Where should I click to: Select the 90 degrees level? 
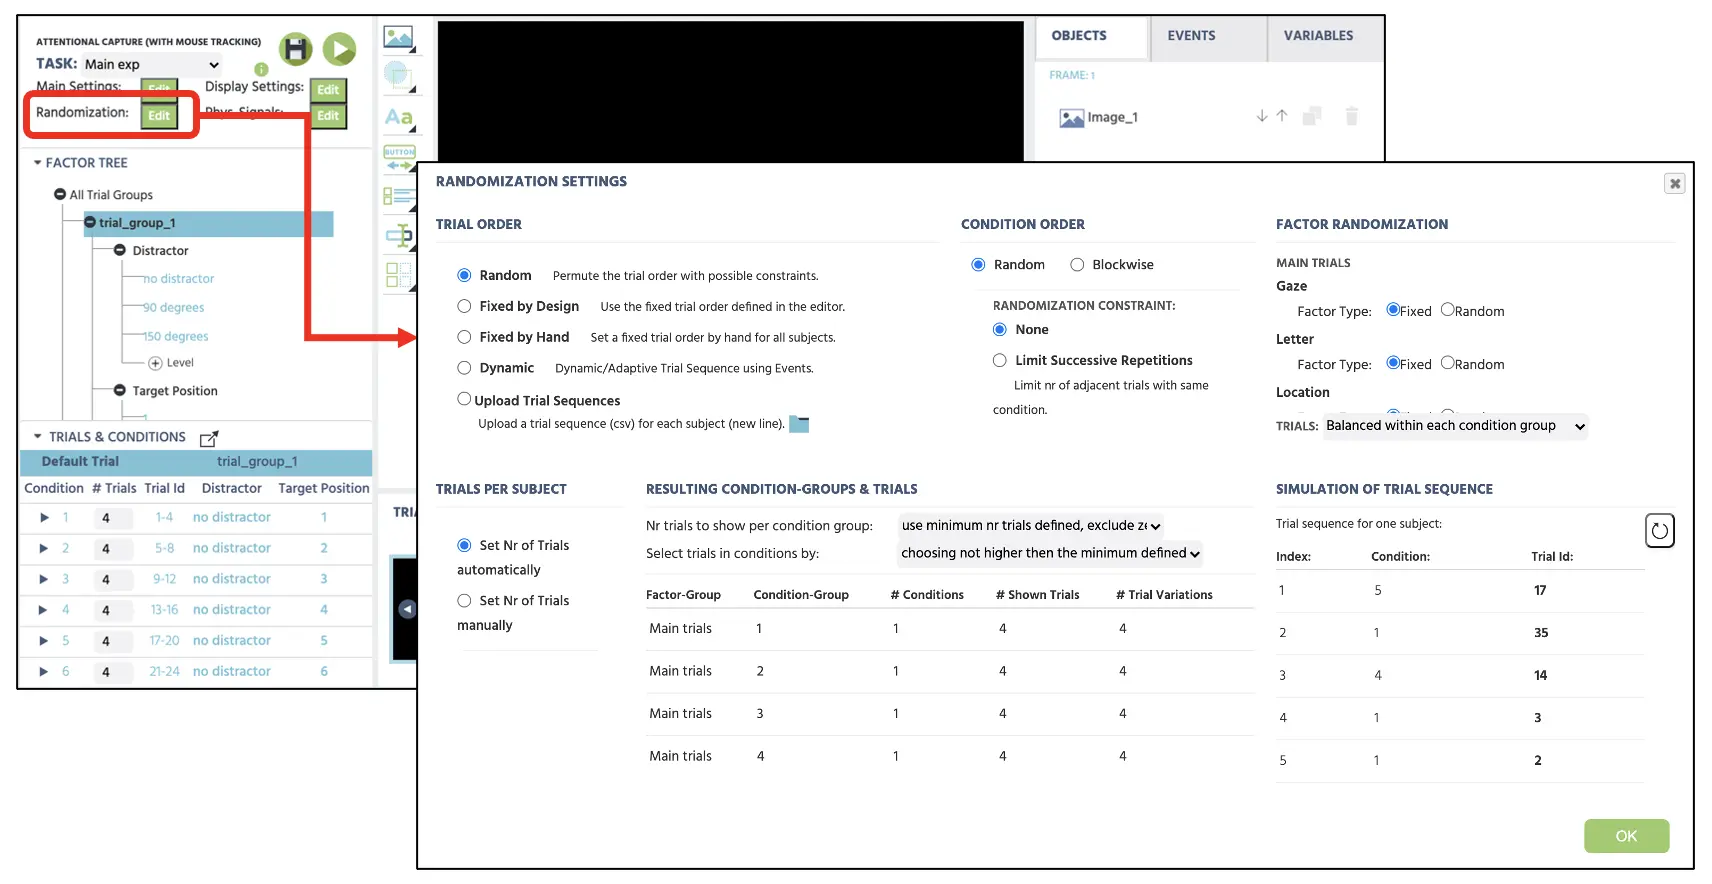(173, 308)
